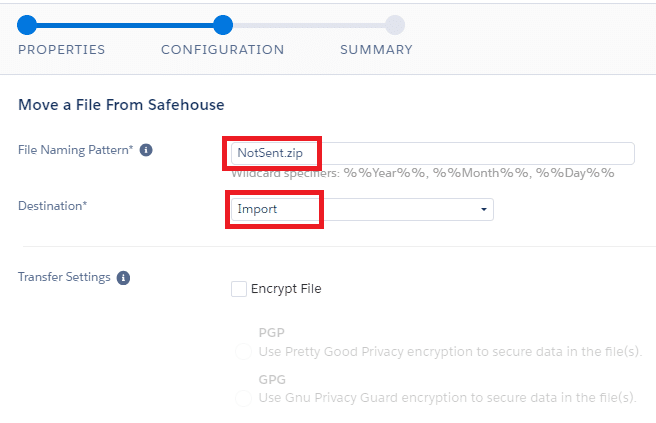Click the Destination dropdown arrow
The height and width of the screenshot is (423, 656).
point(484,209)
